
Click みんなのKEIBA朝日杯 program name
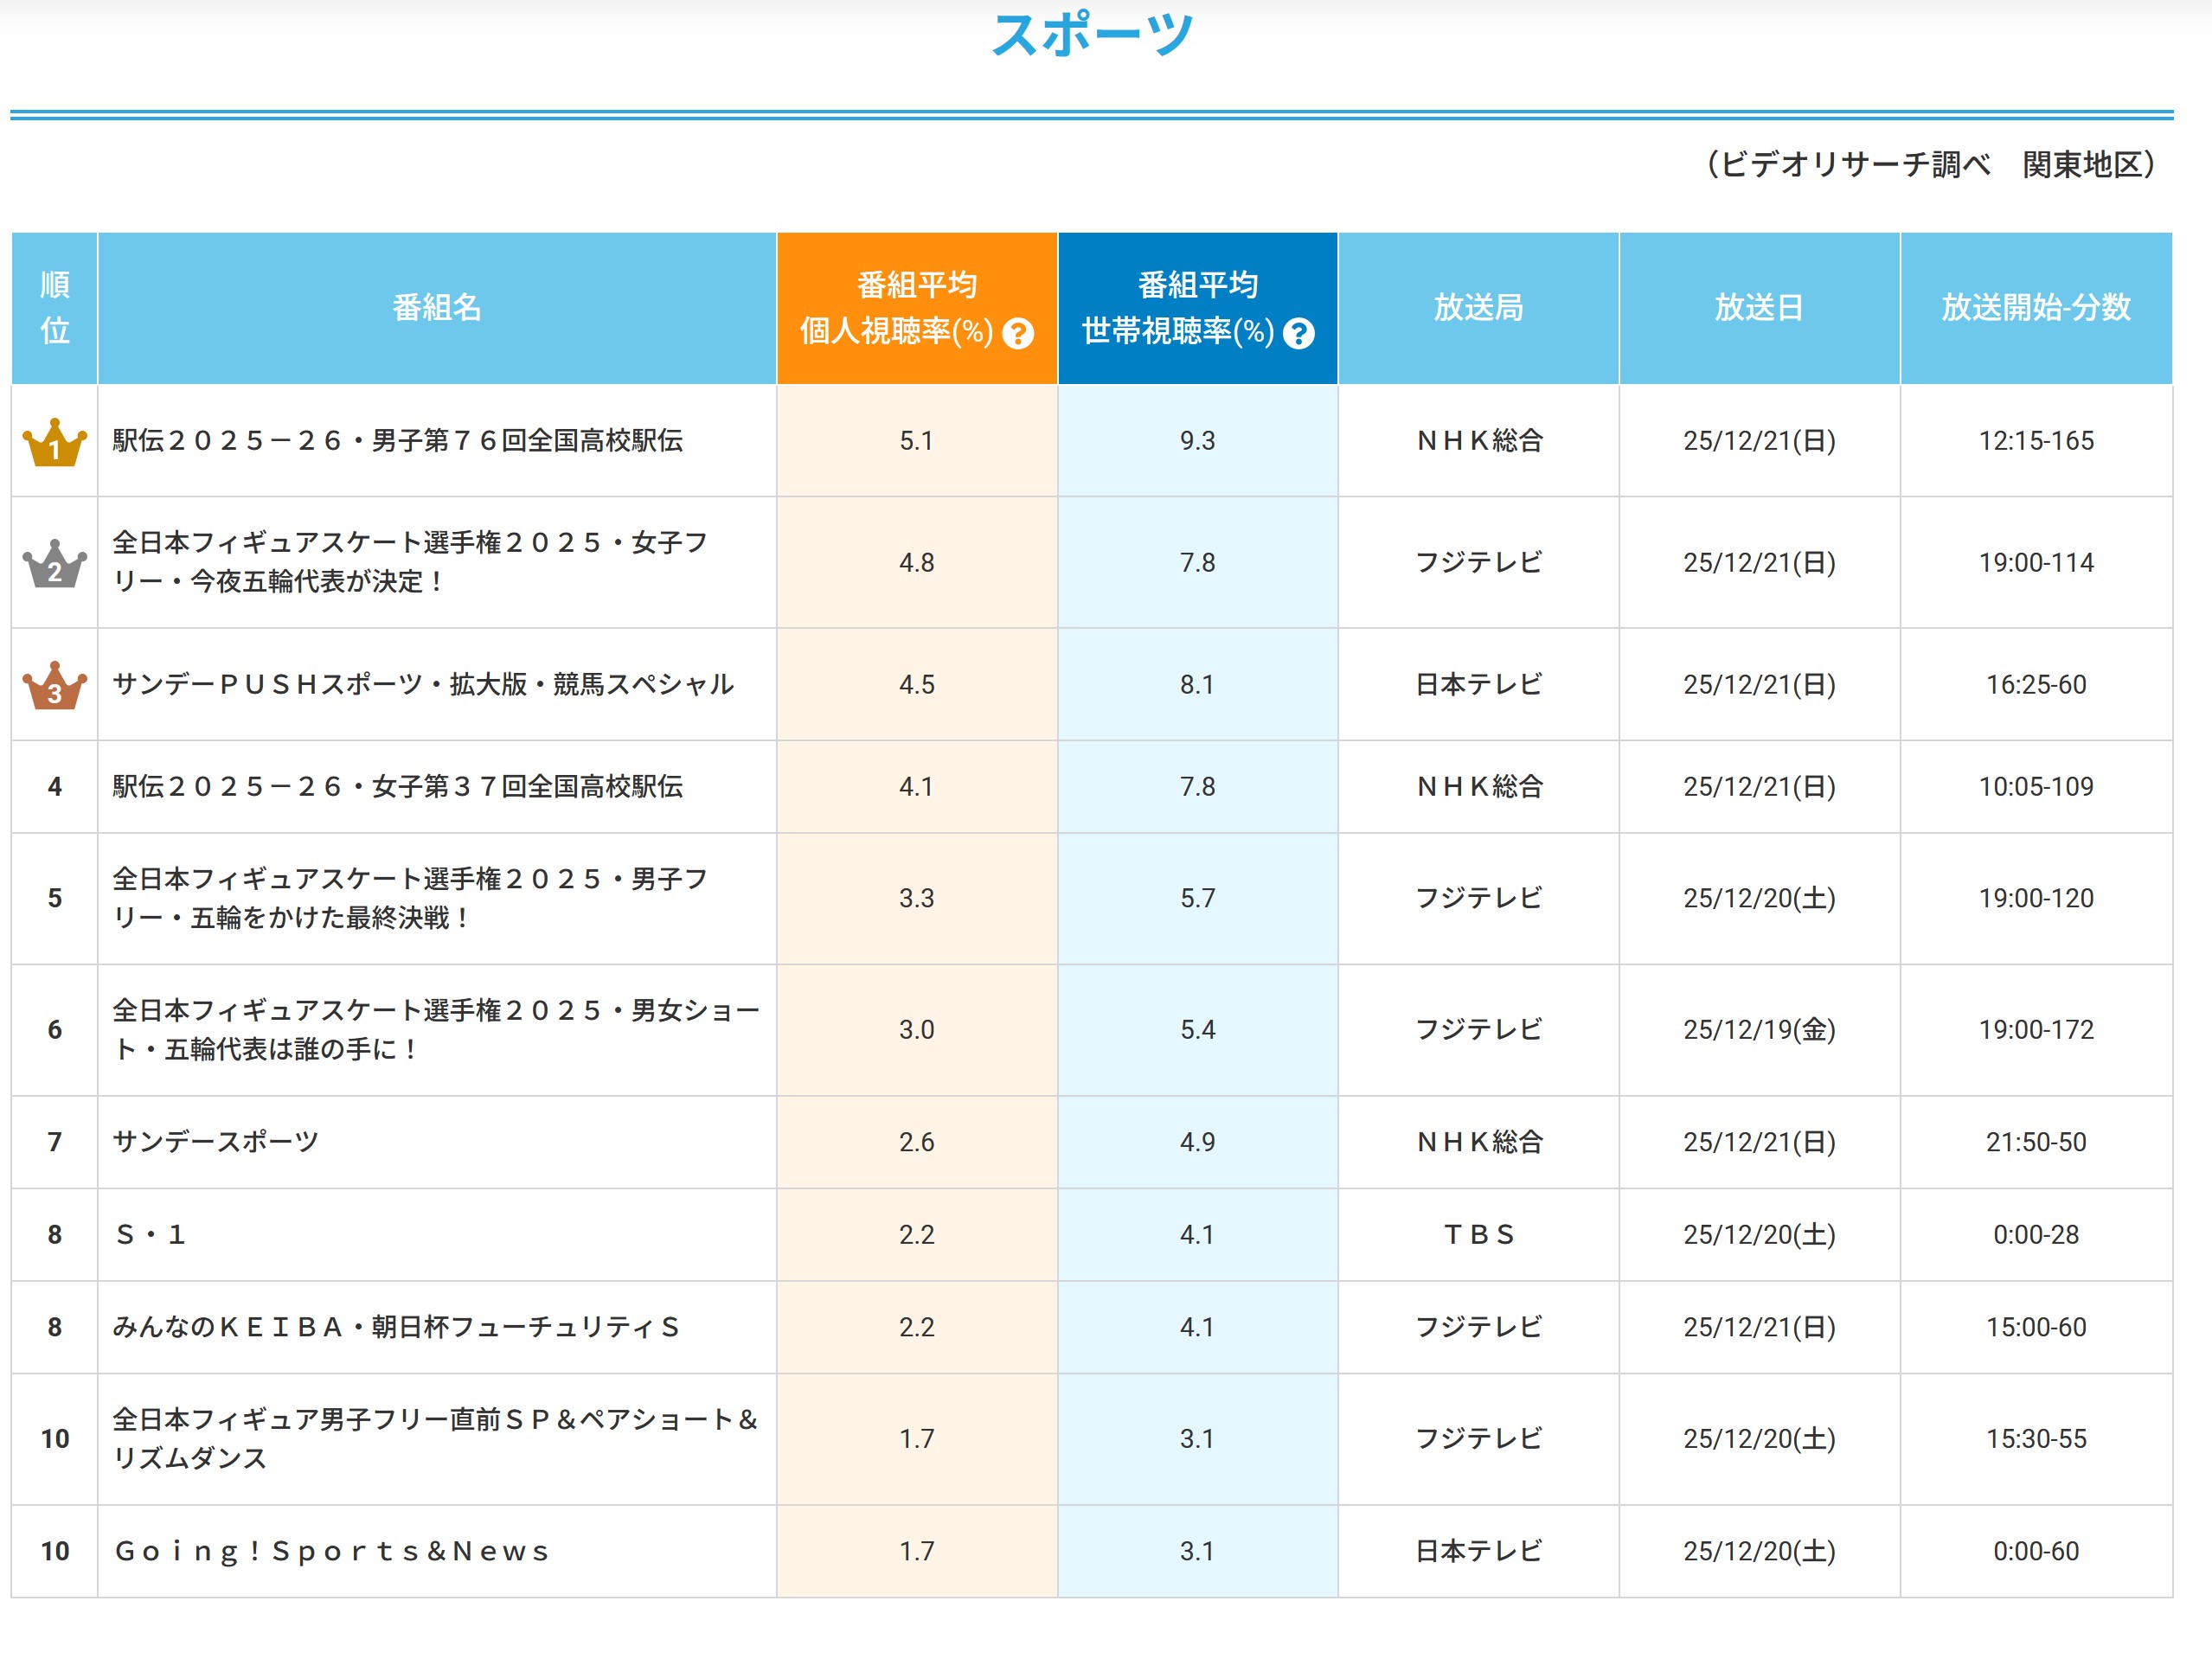point(396,1327)
